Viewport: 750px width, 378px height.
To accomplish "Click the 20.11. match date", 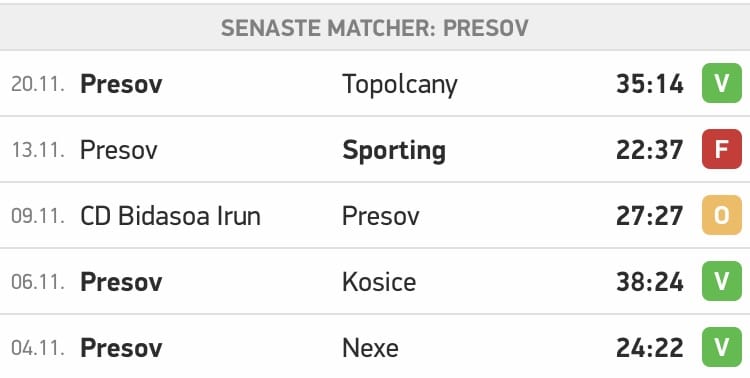I will coord(38,84).
